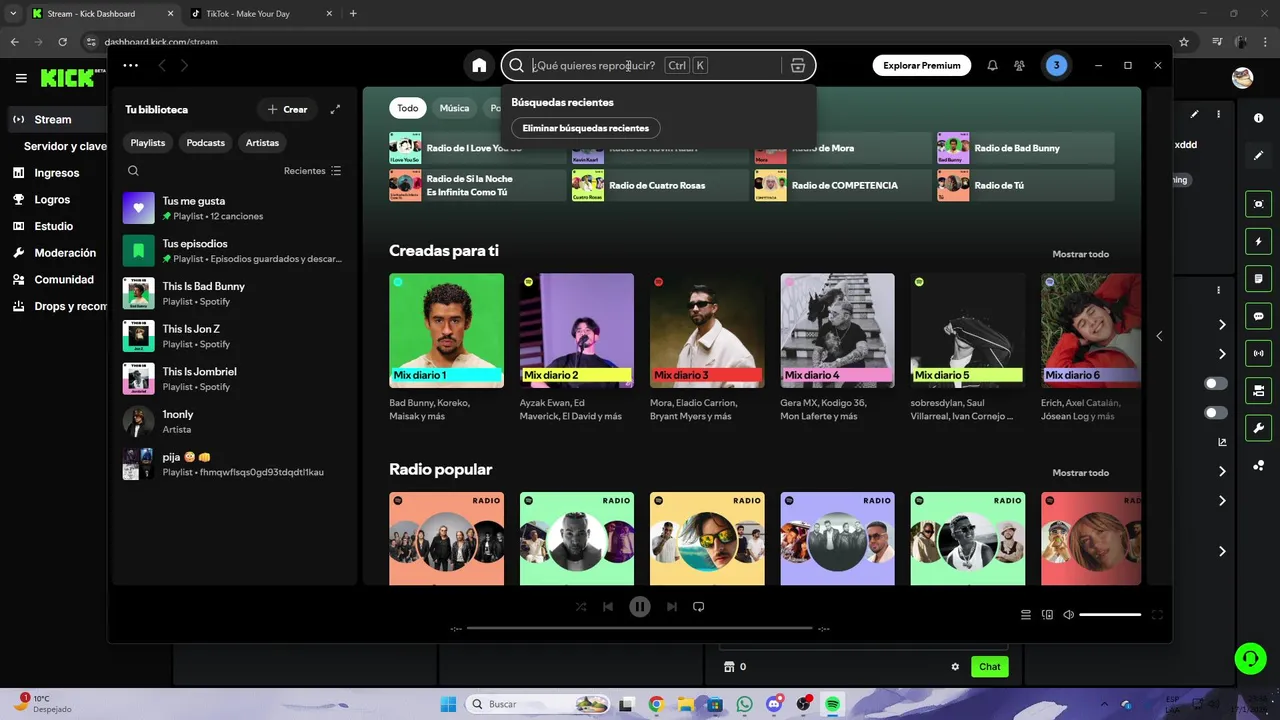Mute Spotify using the speaker icon
The width and height of the screenshot is (1280, 720).
tap(1068, 615)
